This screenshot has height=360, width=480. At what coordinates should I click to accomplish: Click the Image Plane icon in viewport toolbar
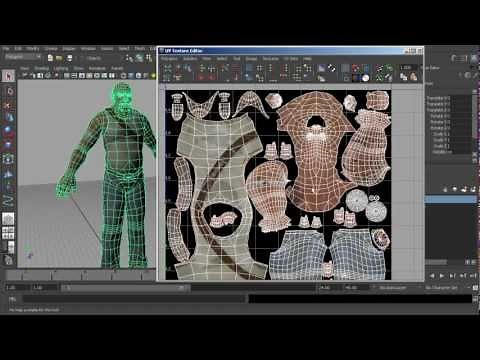click(48, 76)
